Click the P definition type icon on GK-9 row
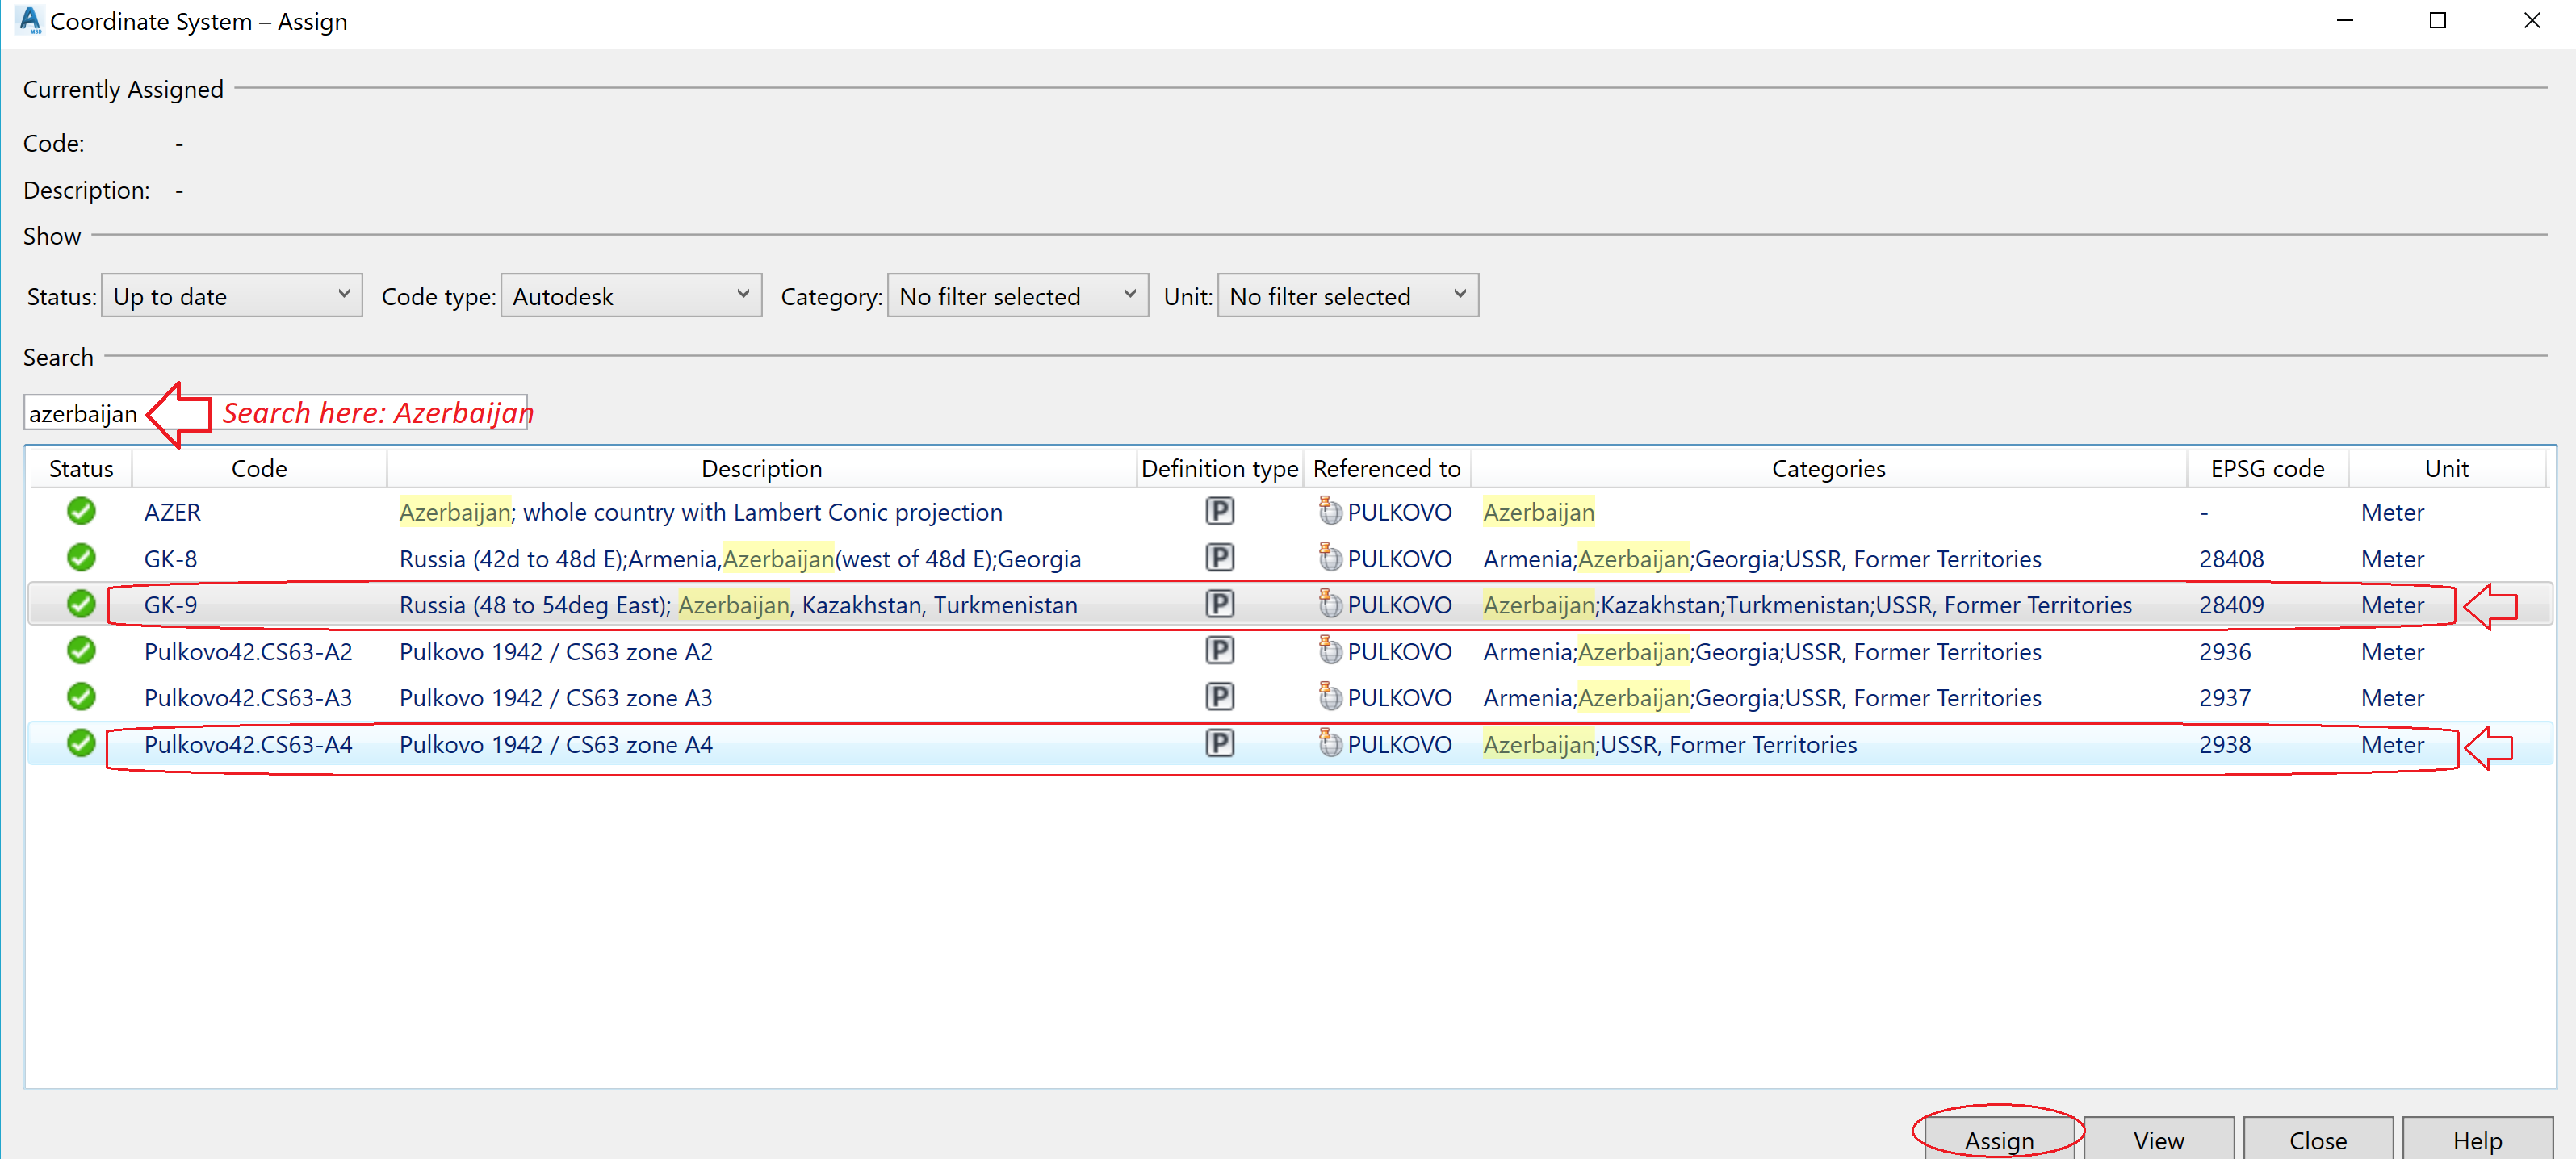 [1219, 604]
